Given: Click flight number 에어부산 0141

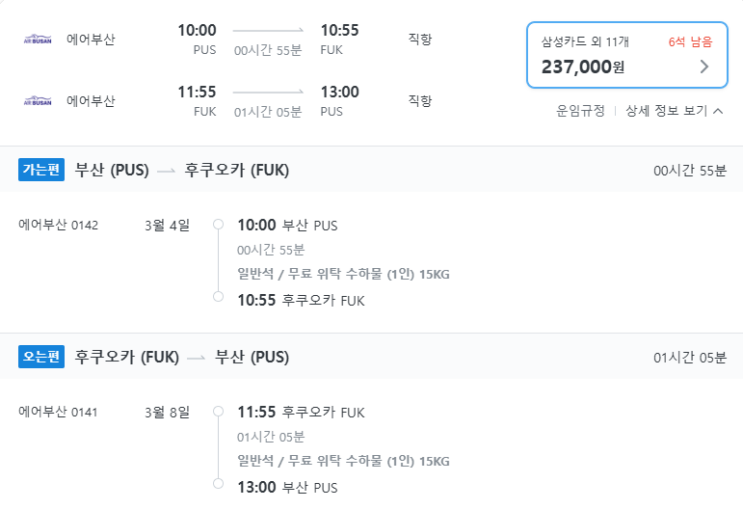Looking at the screenshot, I should click(59, 411).
